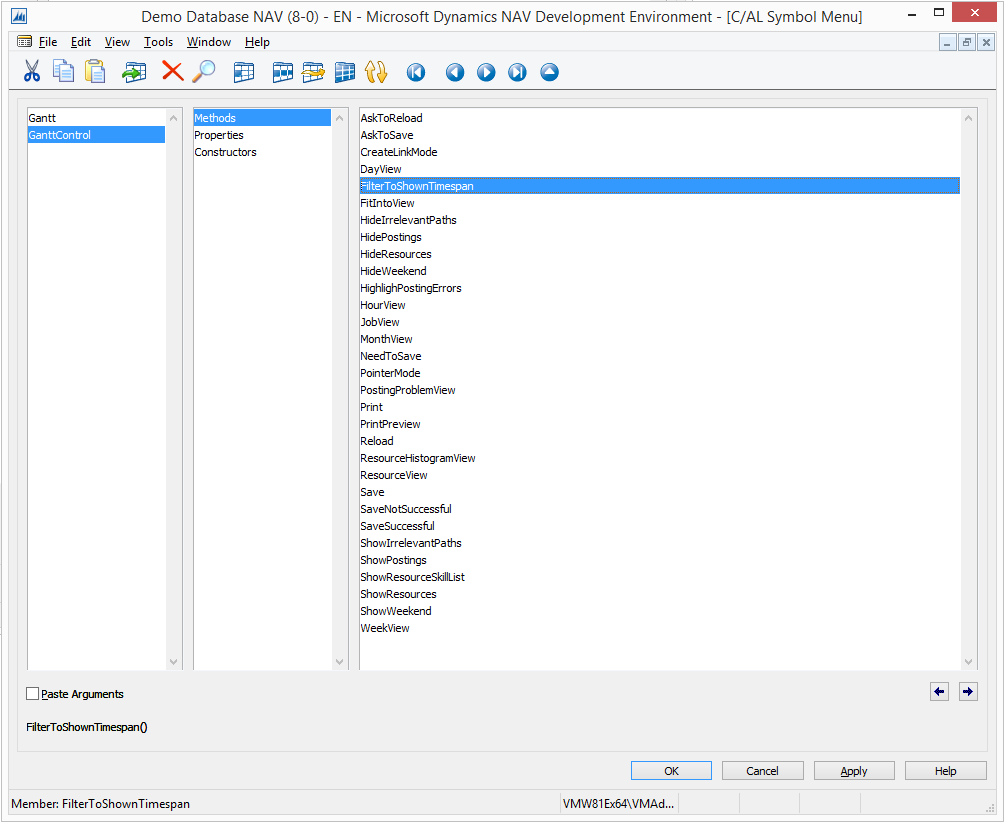Click the OK button

click(x=671, y=770)
